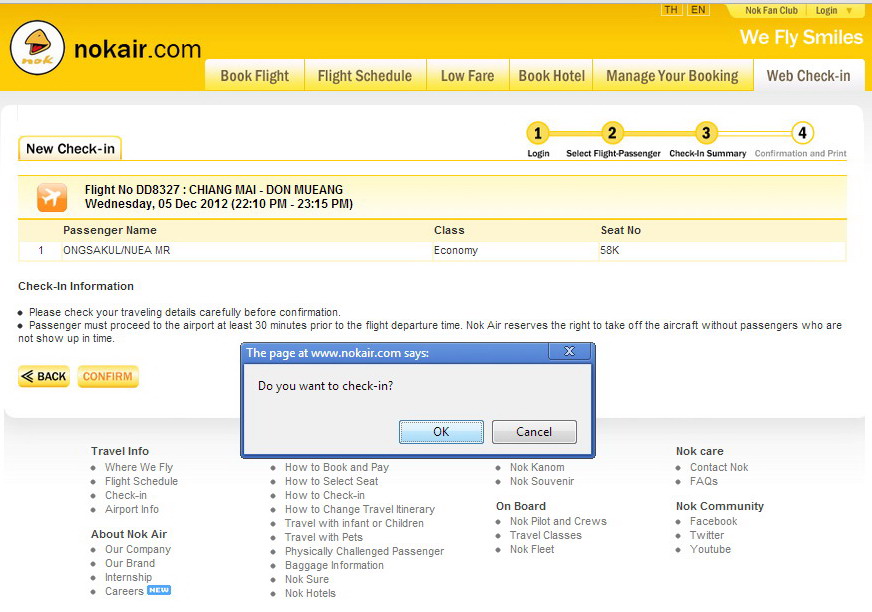872x612 pixels.
Task: Select step 4 Confirmation and Print circle
Action: 802,133
